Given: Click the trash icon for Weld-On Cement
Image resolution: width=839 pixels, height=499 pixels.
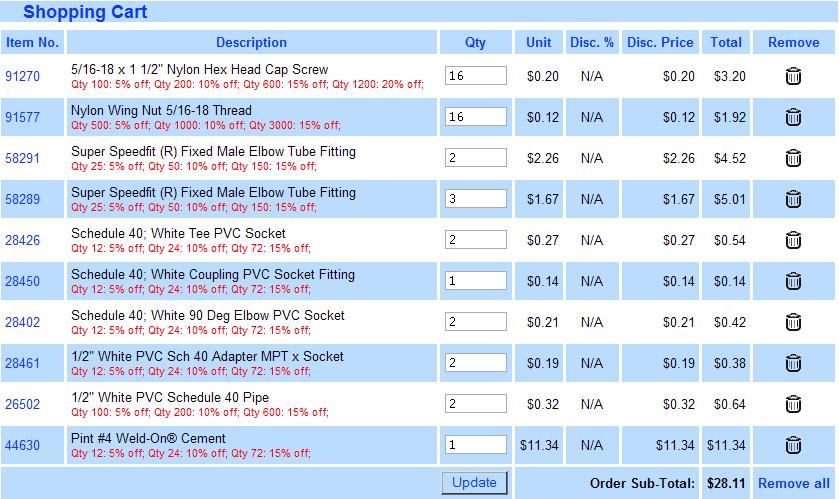Looking at the screenshot, I should coord(793,445).
